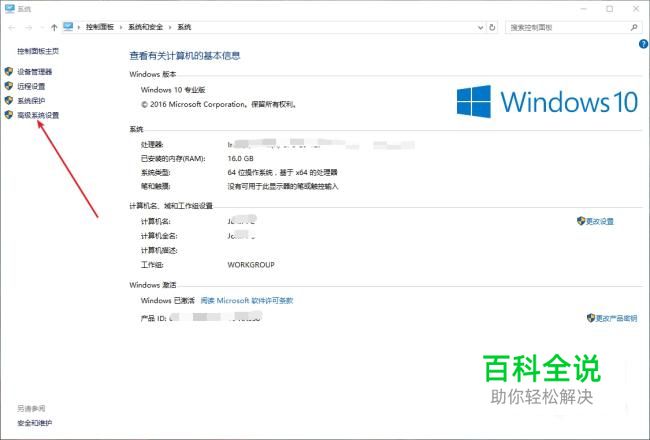This screenshot has height=440, width=650.
Task: Expand chevron after 系统和安全 breadcrumb
Action: (x=170, y=27)
